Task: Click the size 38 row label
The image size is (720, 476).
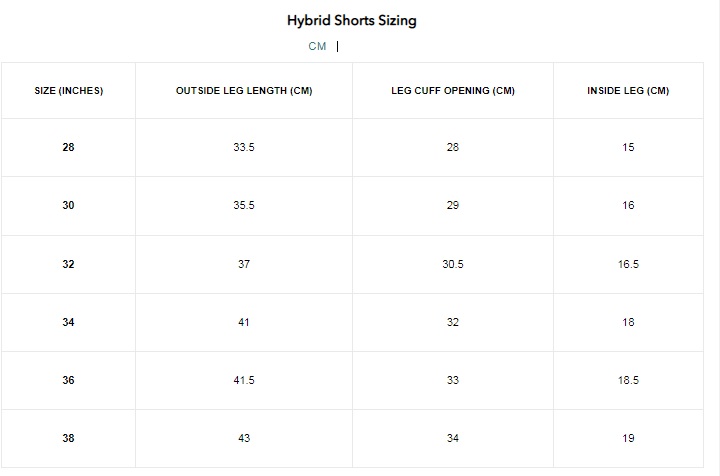Action: coord(68,438)
